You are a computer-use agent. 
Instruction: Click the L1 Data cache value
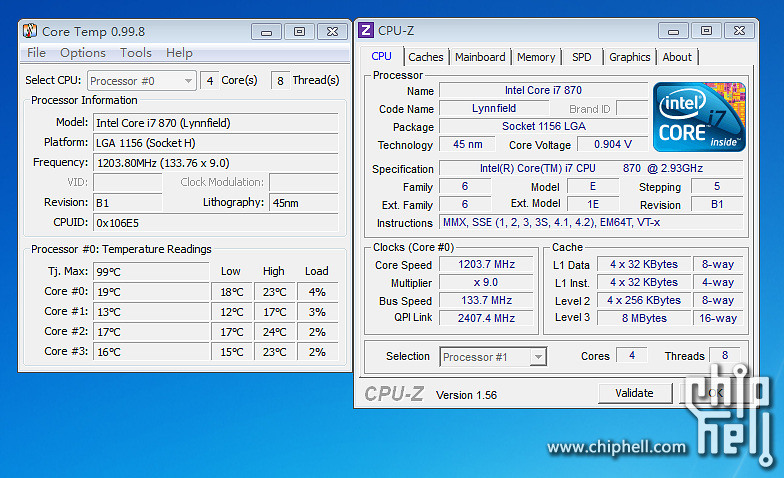pos(644,264)
